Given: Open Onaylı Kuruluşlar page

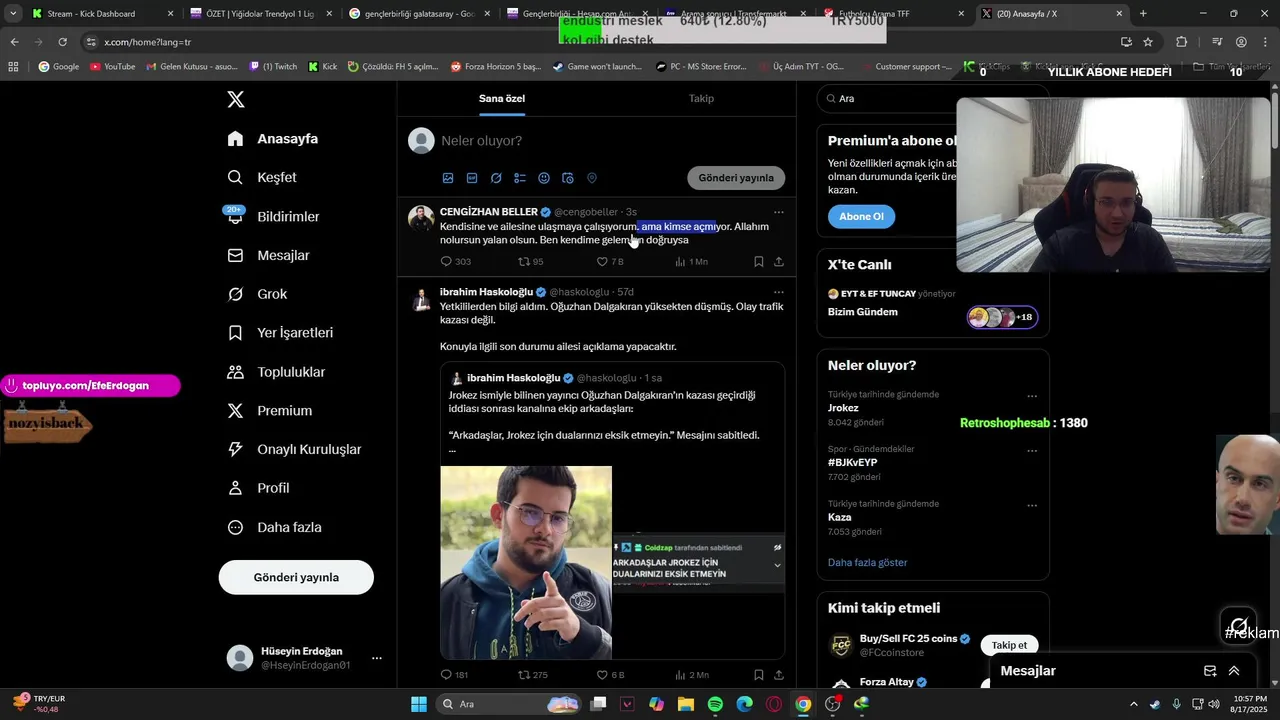Looking at the screenshot, I should click(294, 450).
